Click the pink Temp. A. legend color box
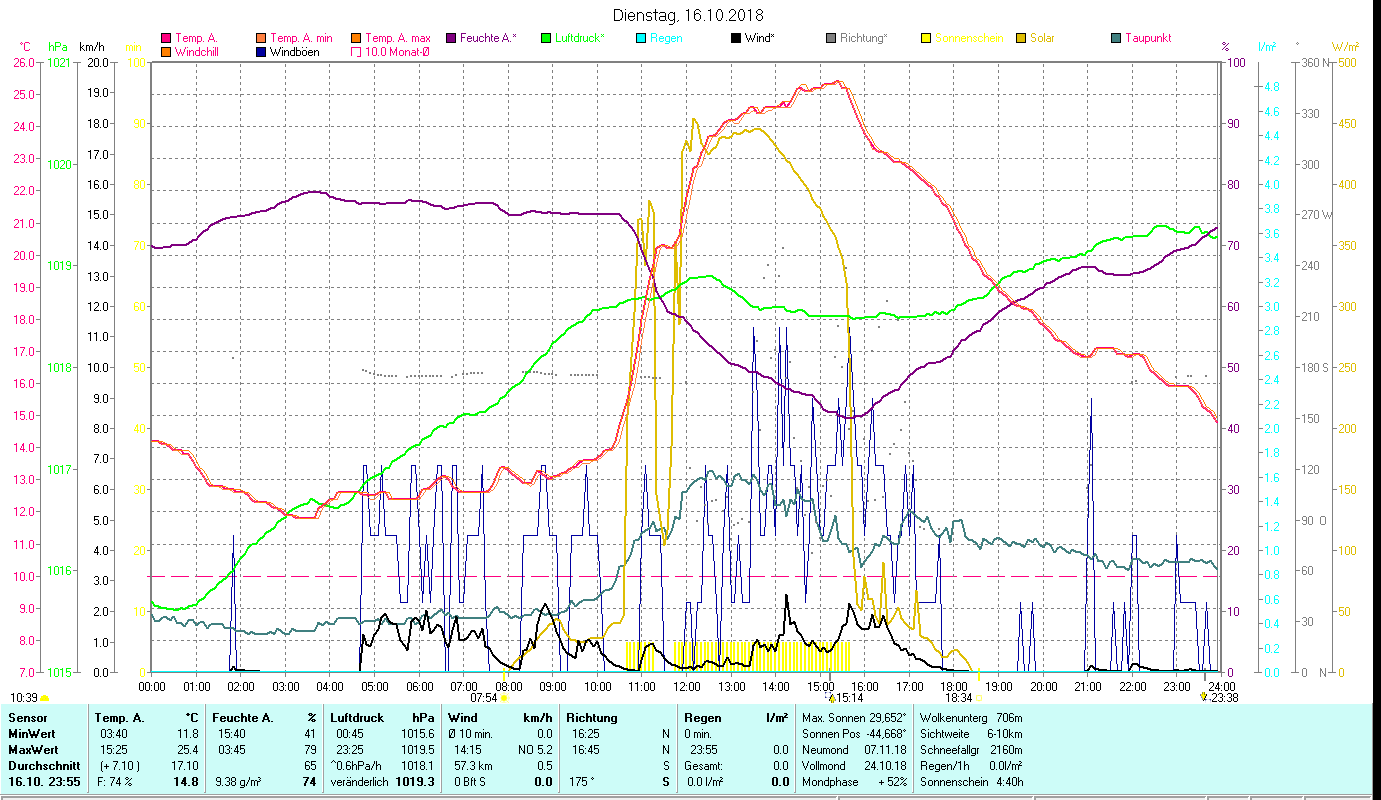Image resolution: width=1381 pixels, height=800 pixels. coord(166,38)
